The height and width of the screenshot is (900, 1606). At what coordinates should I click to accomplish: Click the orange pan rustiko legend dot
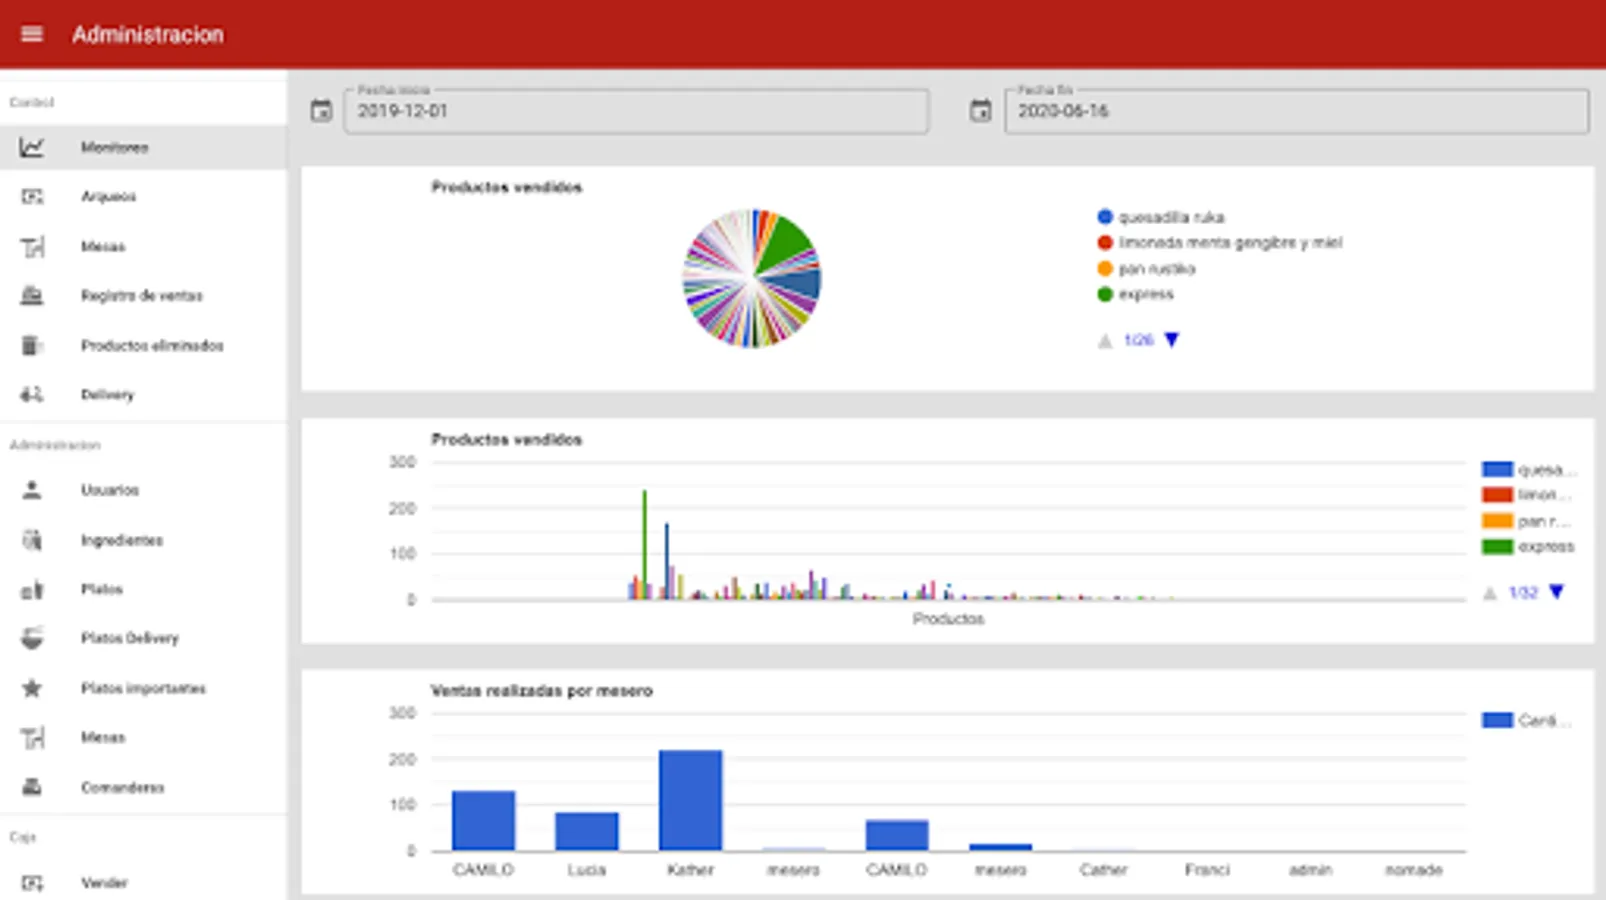pyautogui.click(x=1105, y=268)
